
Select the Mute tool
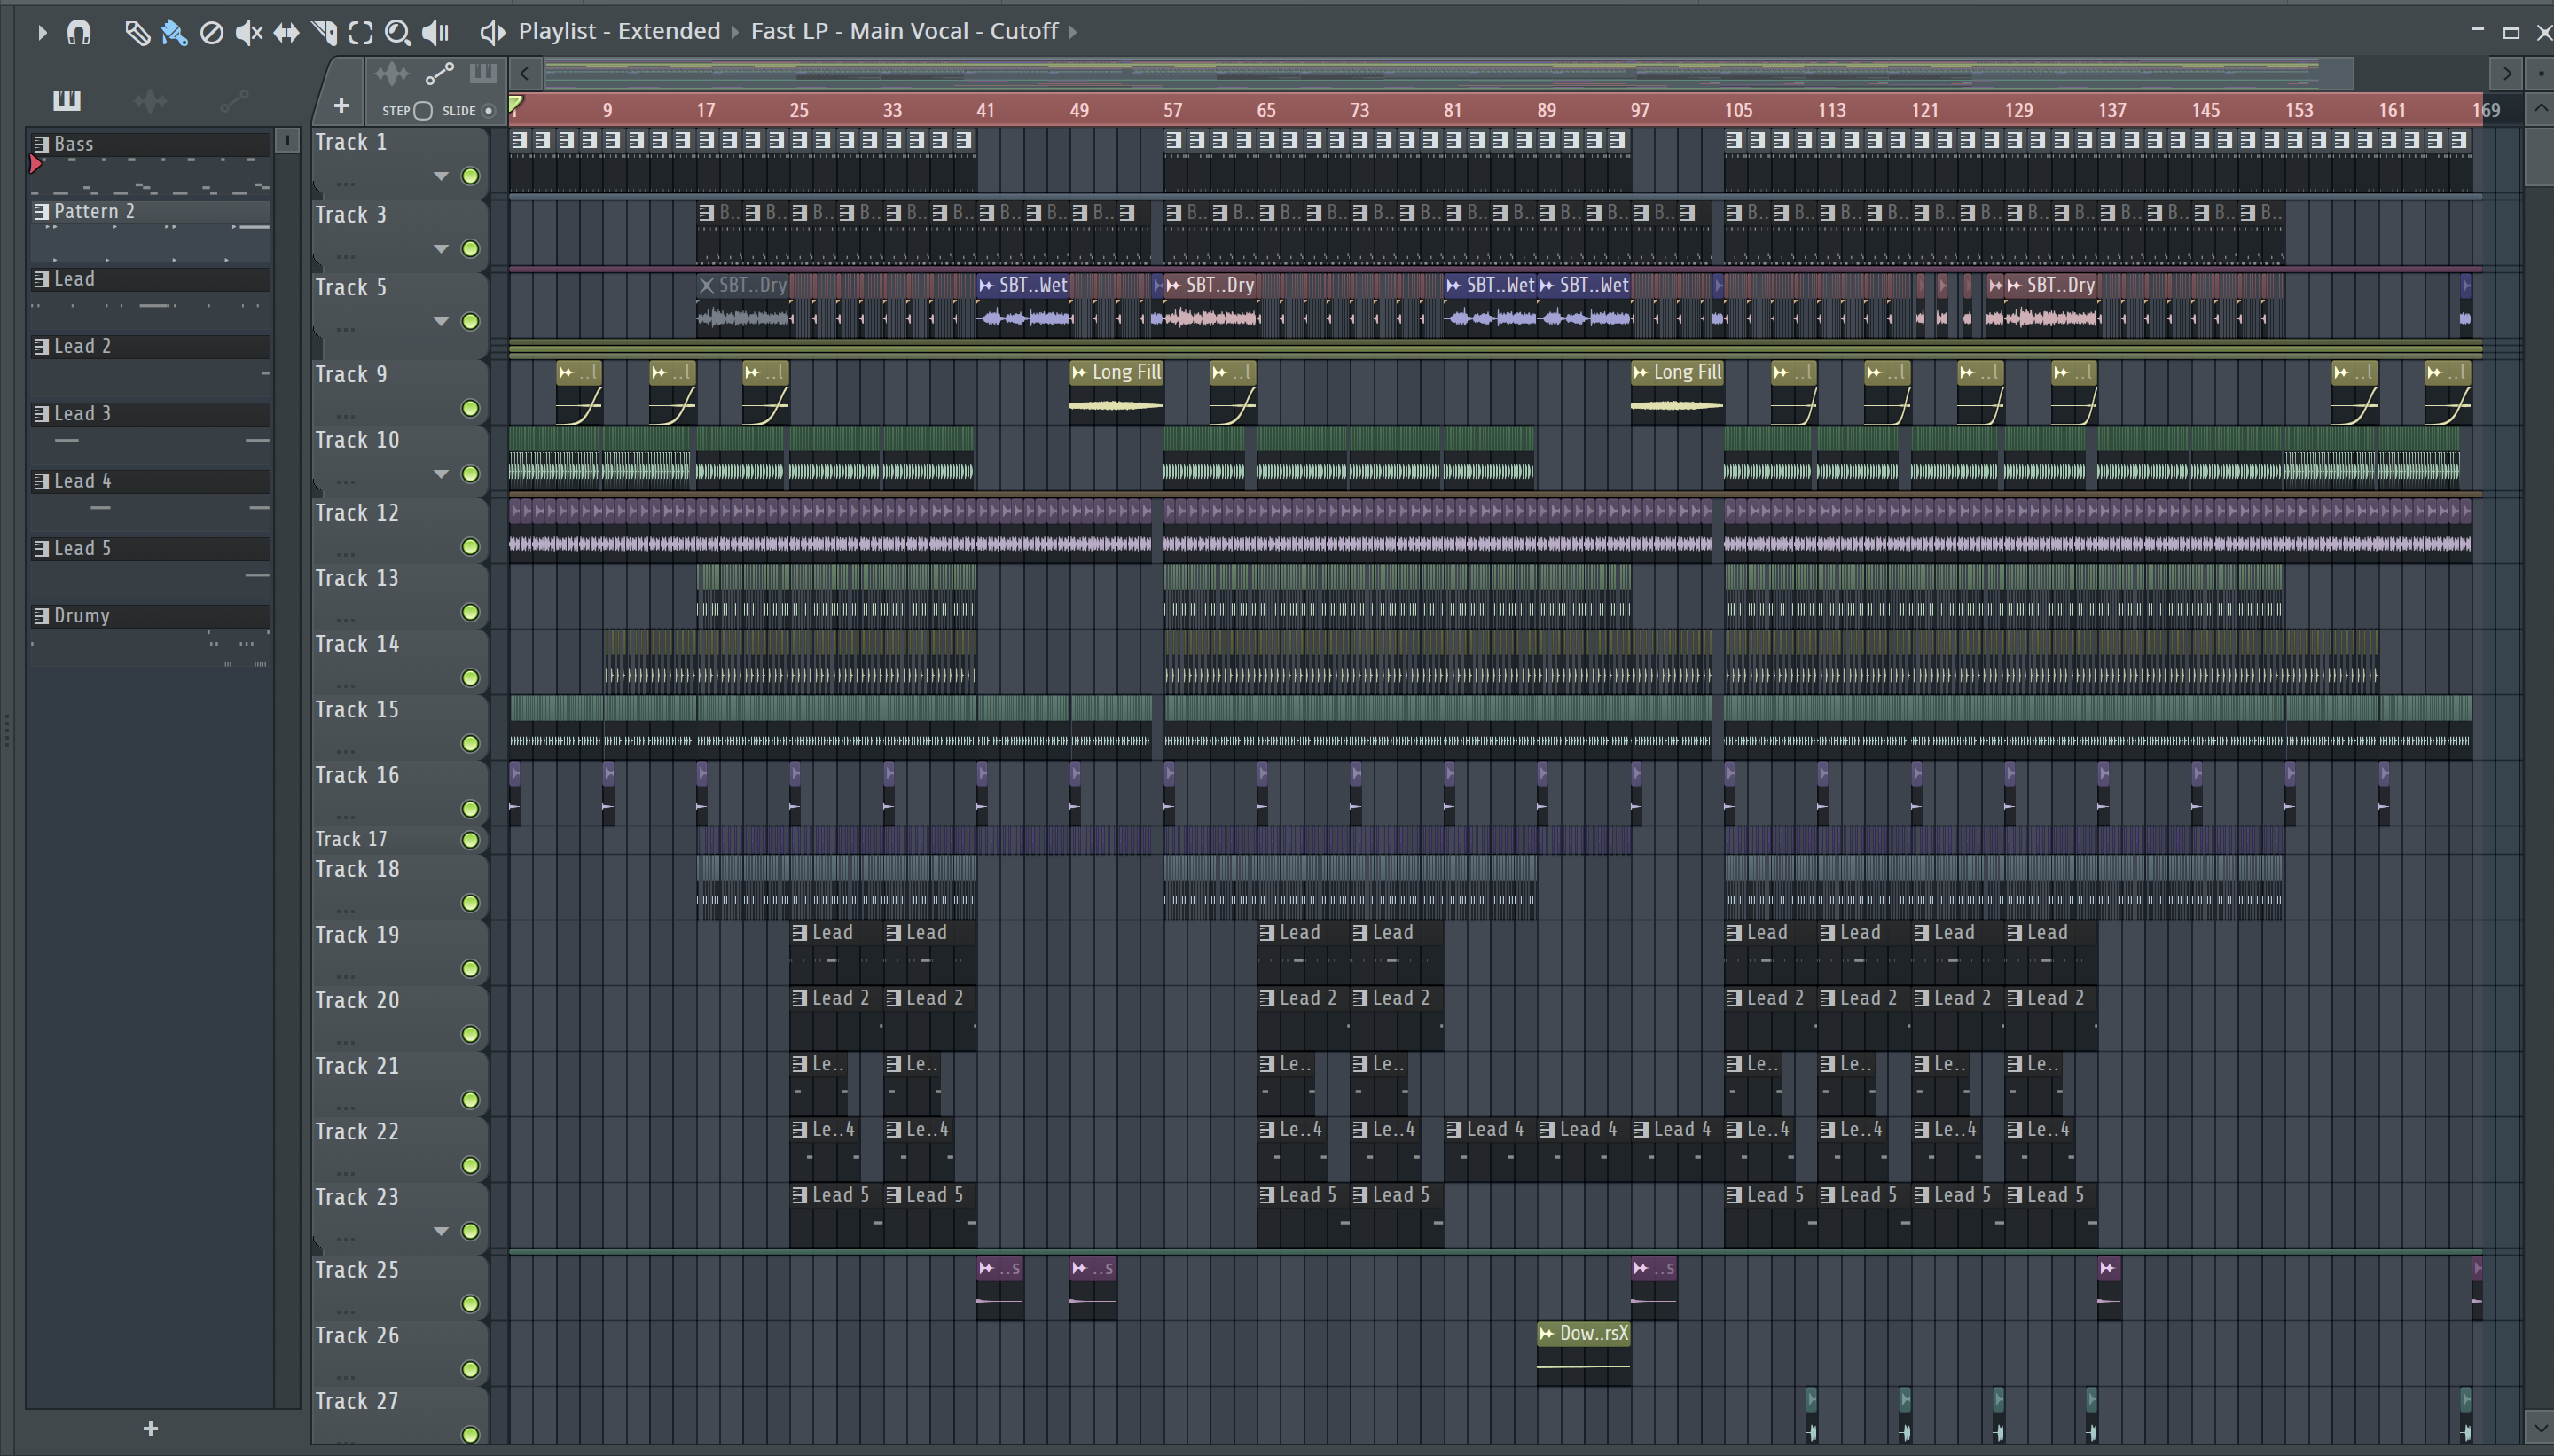click(x=248, y=32)
